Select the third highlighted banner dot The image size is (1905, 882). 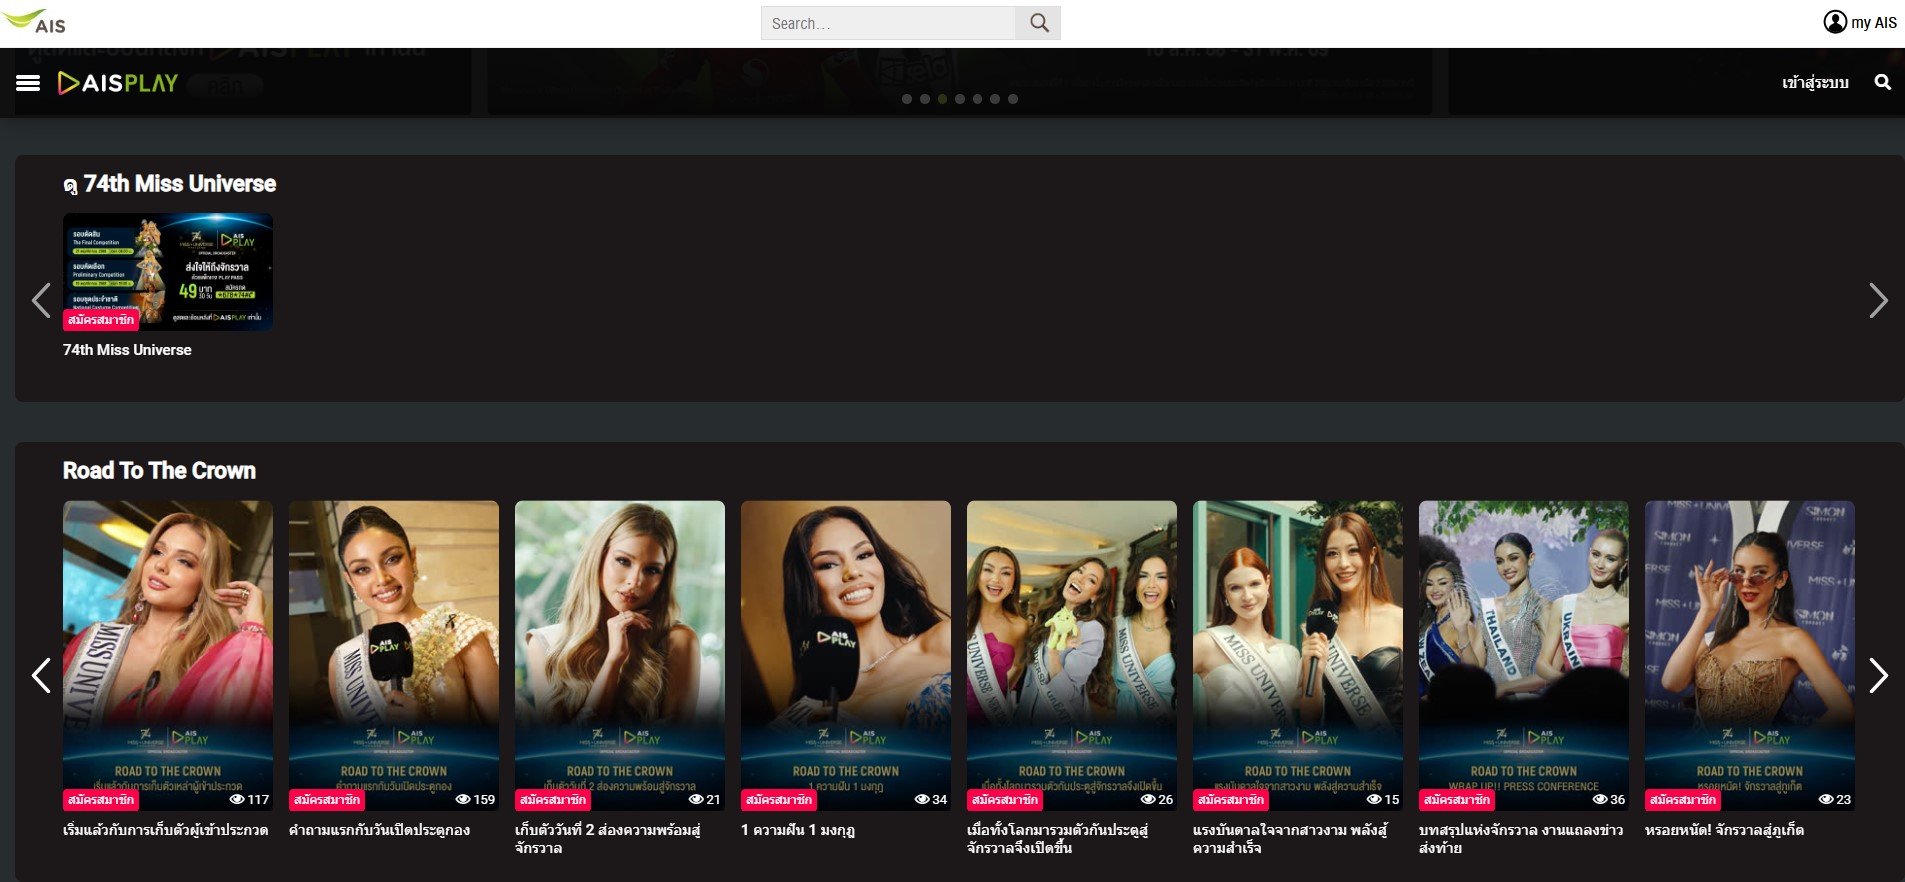[x=942, y=99]
